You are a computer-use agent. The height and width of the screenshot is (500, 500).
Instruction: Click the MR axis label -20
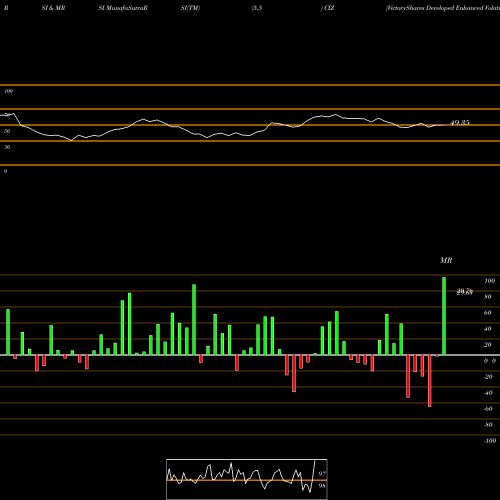[488, 377]
